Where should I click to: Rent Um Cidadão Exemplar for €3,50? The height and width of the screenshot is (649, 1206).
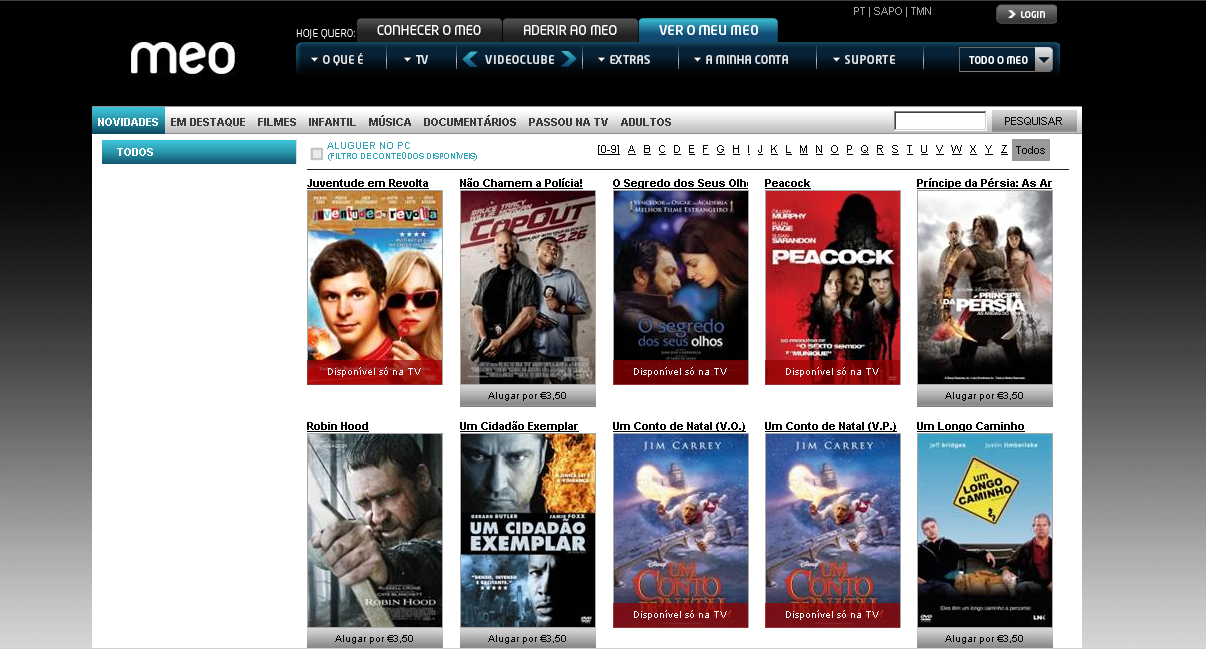(x=528, y=638)
